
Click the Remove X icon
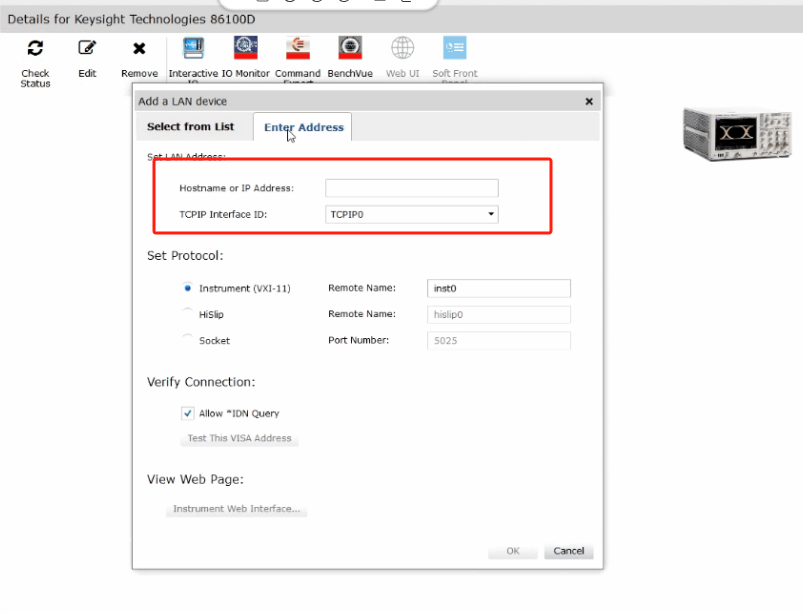pos(139,48)
